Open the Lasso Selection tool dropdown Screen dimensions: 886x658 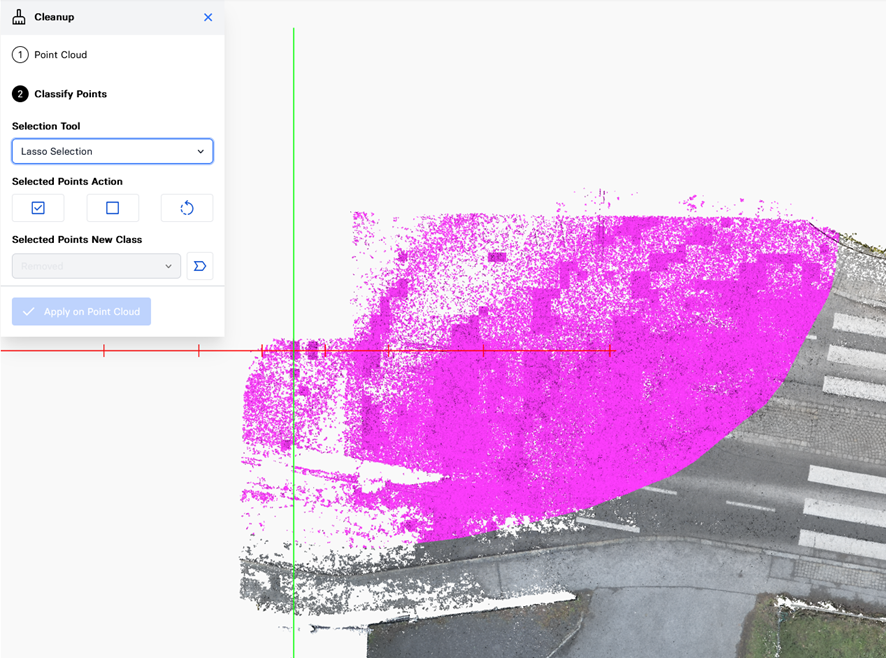click(112, 151)
